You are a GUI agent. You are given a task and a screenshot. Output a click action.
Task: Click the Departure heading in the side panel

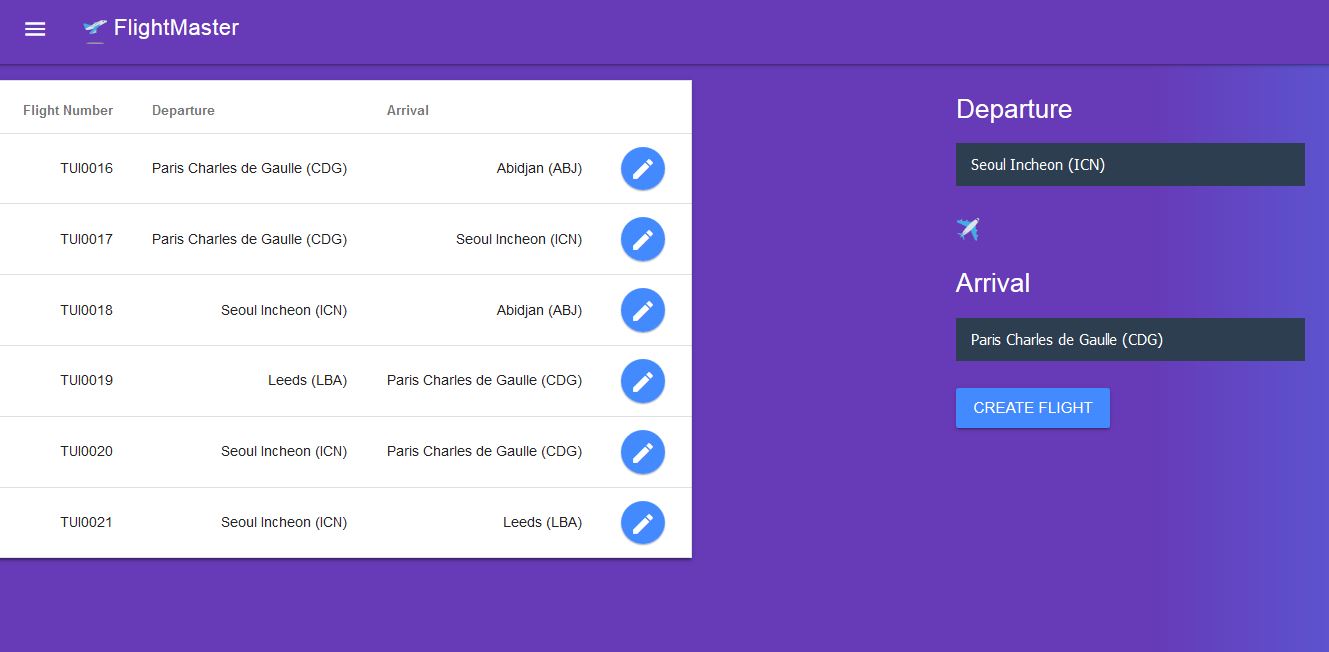(x=1014, y=109)
